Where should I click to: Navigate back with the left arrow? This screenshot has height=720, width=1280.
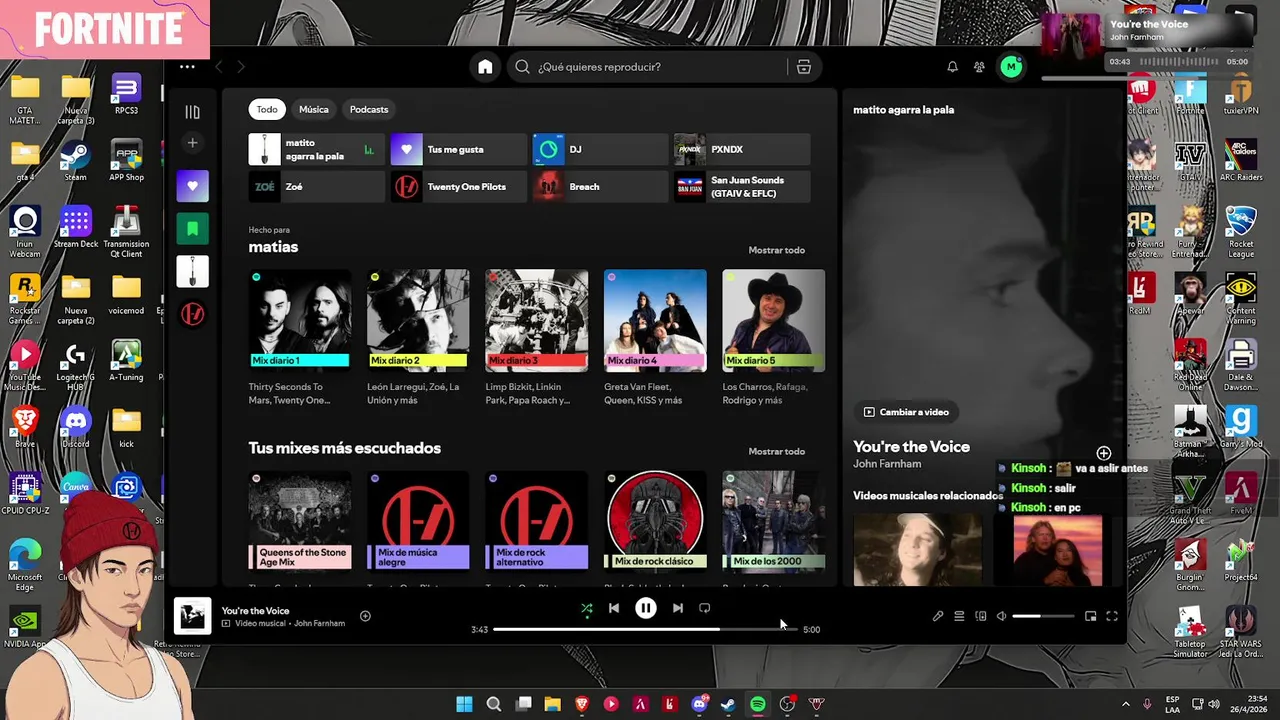219,67
